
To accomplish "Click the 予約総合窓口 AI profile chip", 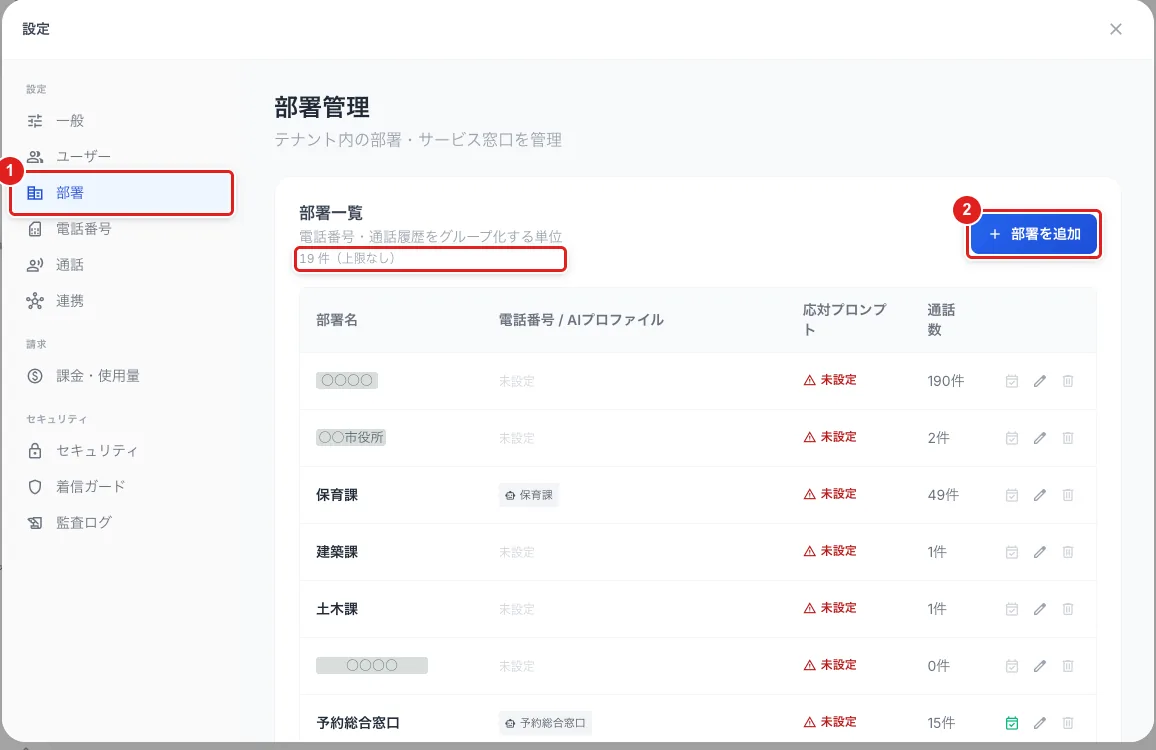I will tap(545, 723).
